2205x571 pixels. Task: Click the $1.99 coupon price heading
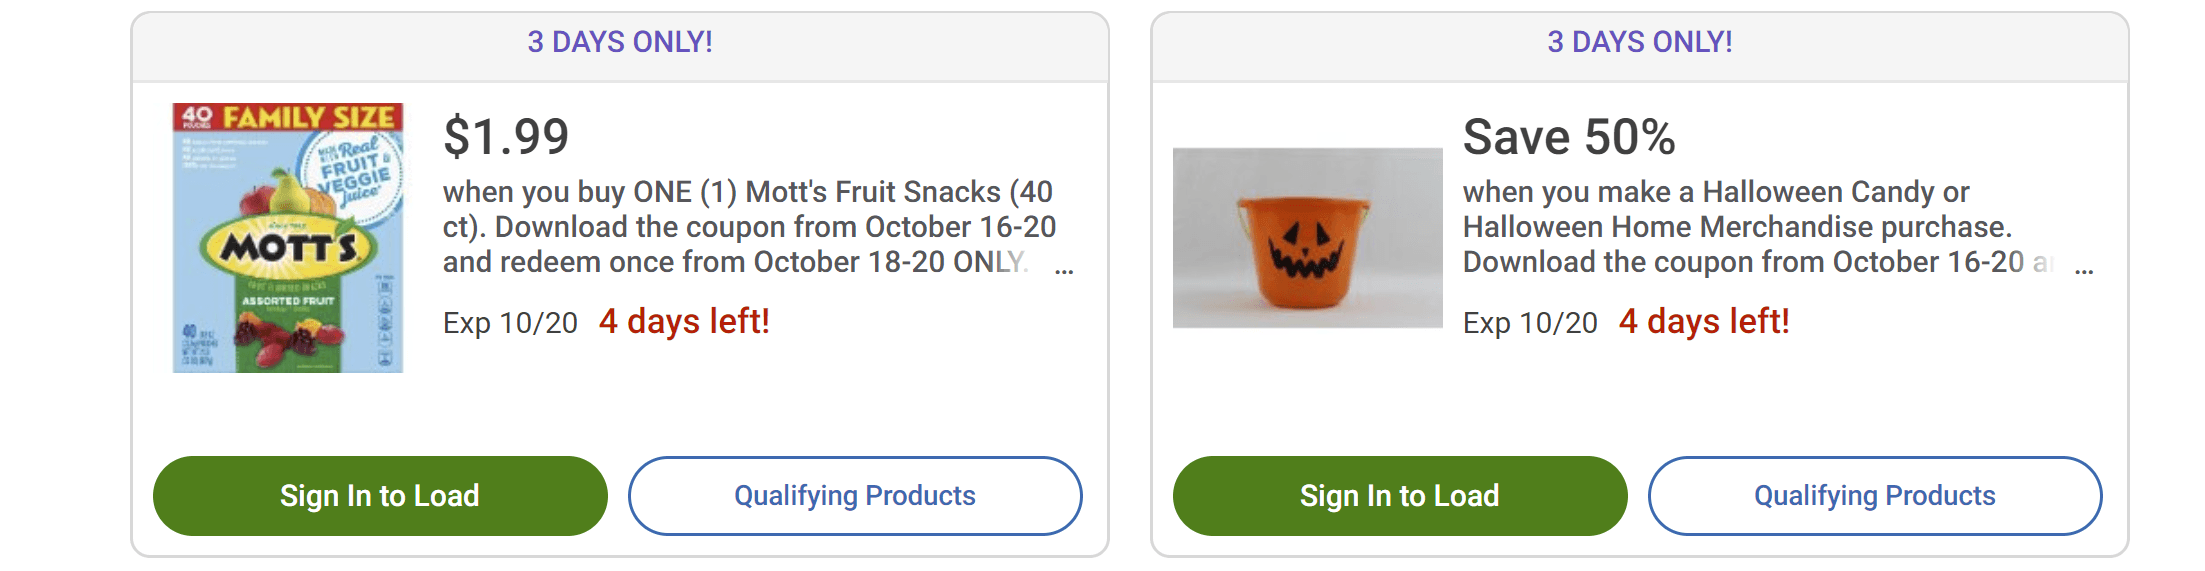tap(506, 137)
